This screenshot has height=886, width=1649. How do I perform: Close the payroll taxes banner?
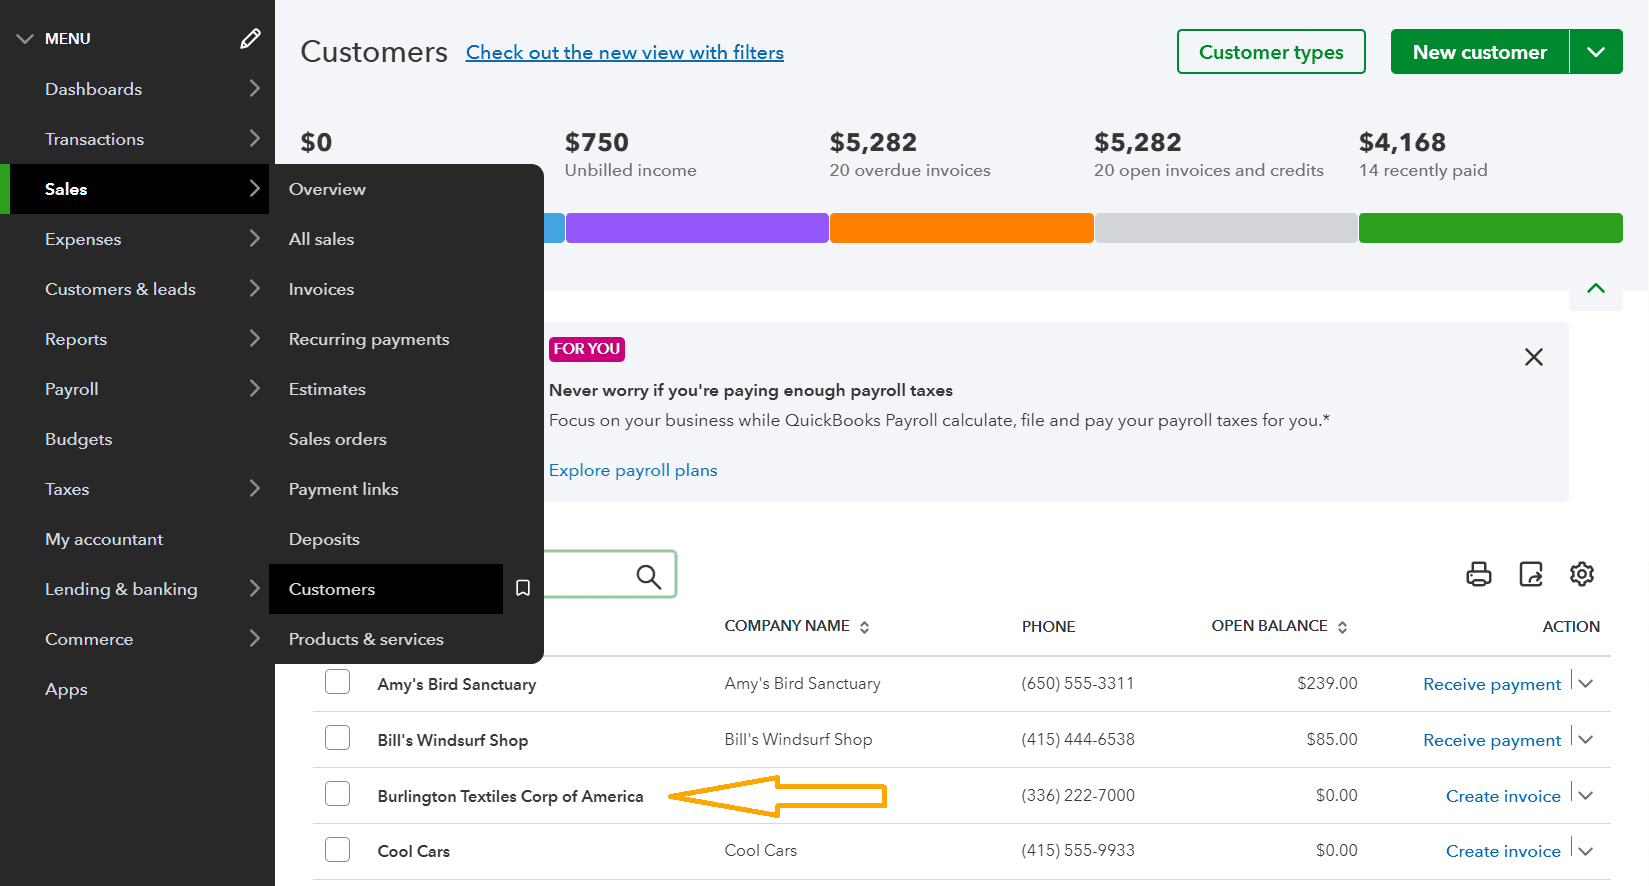tap(1534, 357)
